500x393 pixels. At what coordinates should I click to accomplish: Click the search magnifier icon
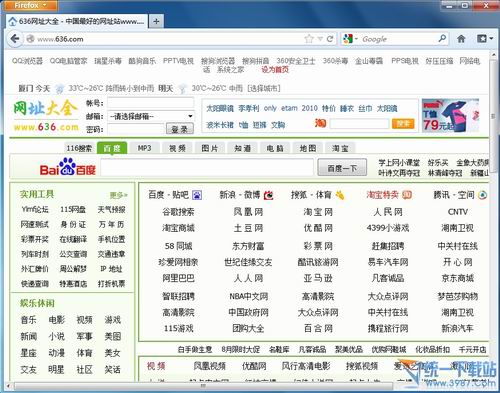(x=442, y=39)
